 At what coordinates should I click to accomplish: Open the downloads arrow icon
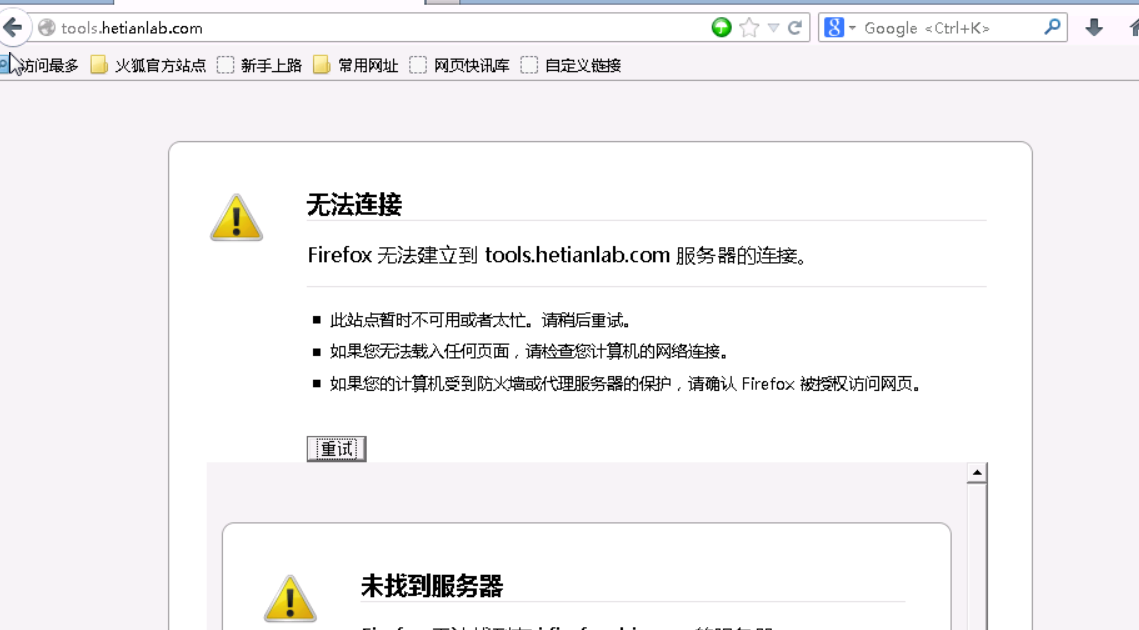click(1094, 28)
